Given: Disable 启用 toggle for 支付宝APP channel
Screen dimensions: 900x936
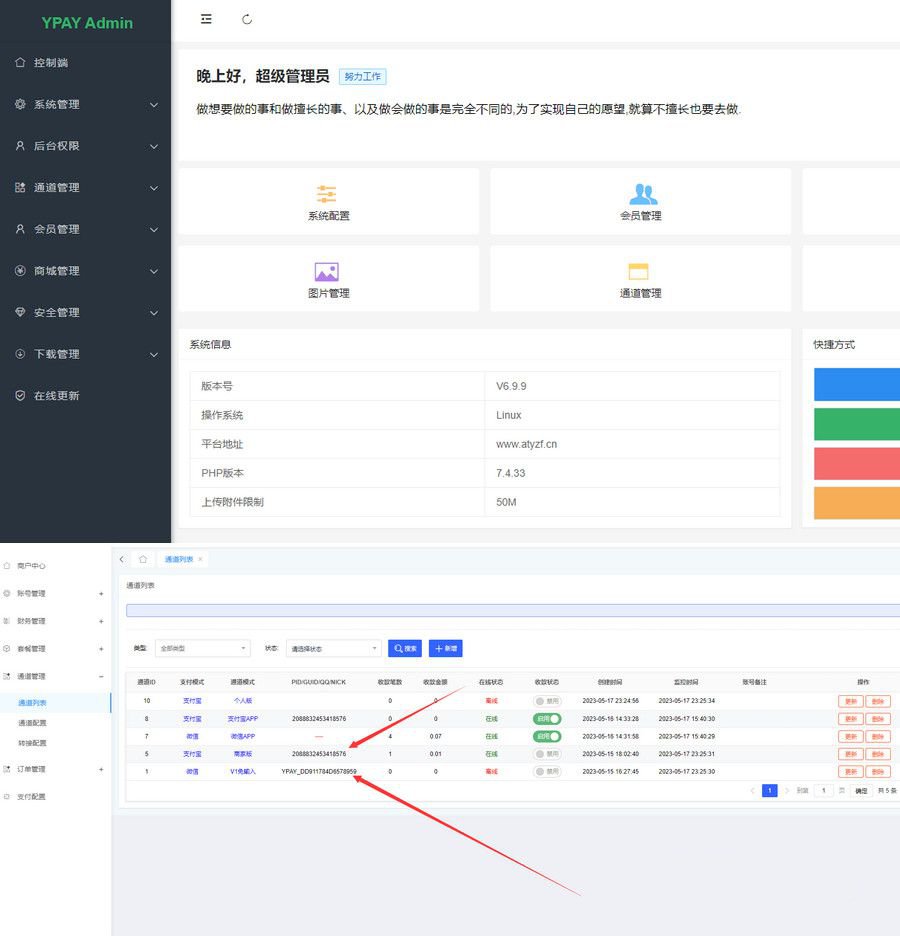Looking at the screenshot, I should 548,718.
